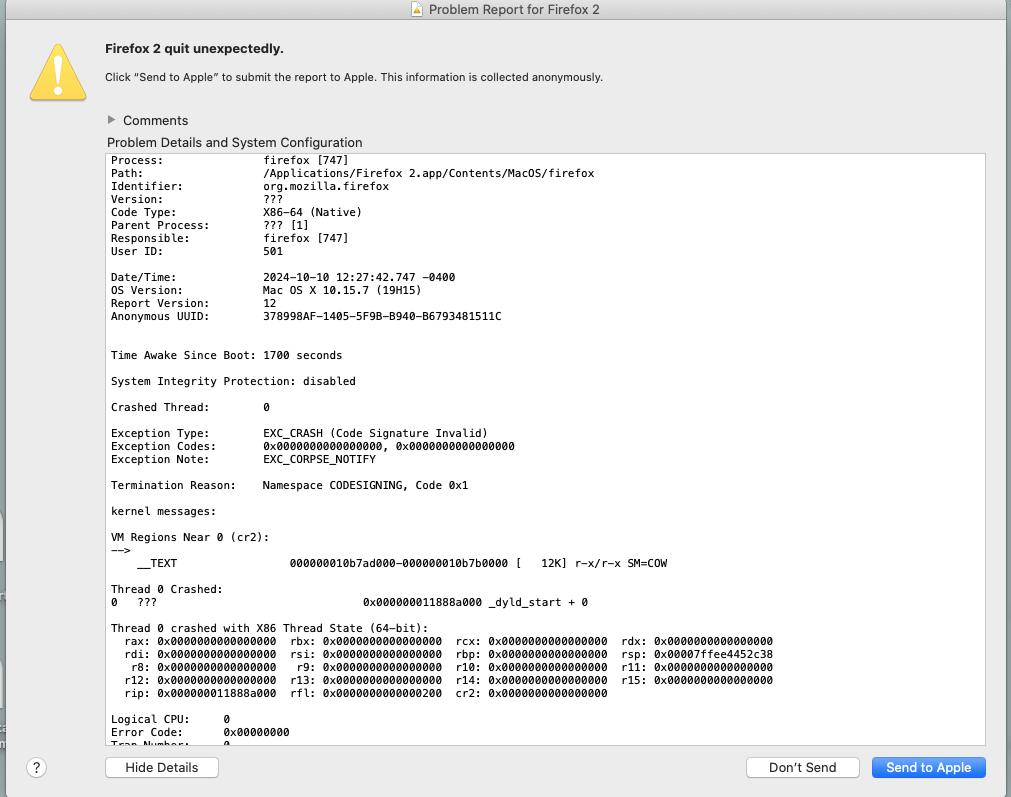The height and width of the screenshot is (797, 1011).
Task: Click the 'Process: firefox [747]' line
Action: coord(230,160)
